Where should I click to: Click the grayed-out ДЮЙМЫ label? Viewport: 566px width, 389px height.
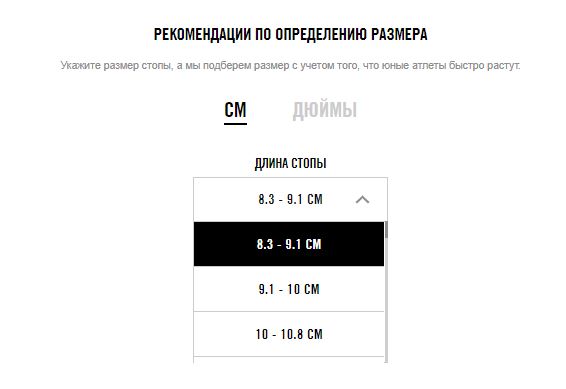point(325,110)
